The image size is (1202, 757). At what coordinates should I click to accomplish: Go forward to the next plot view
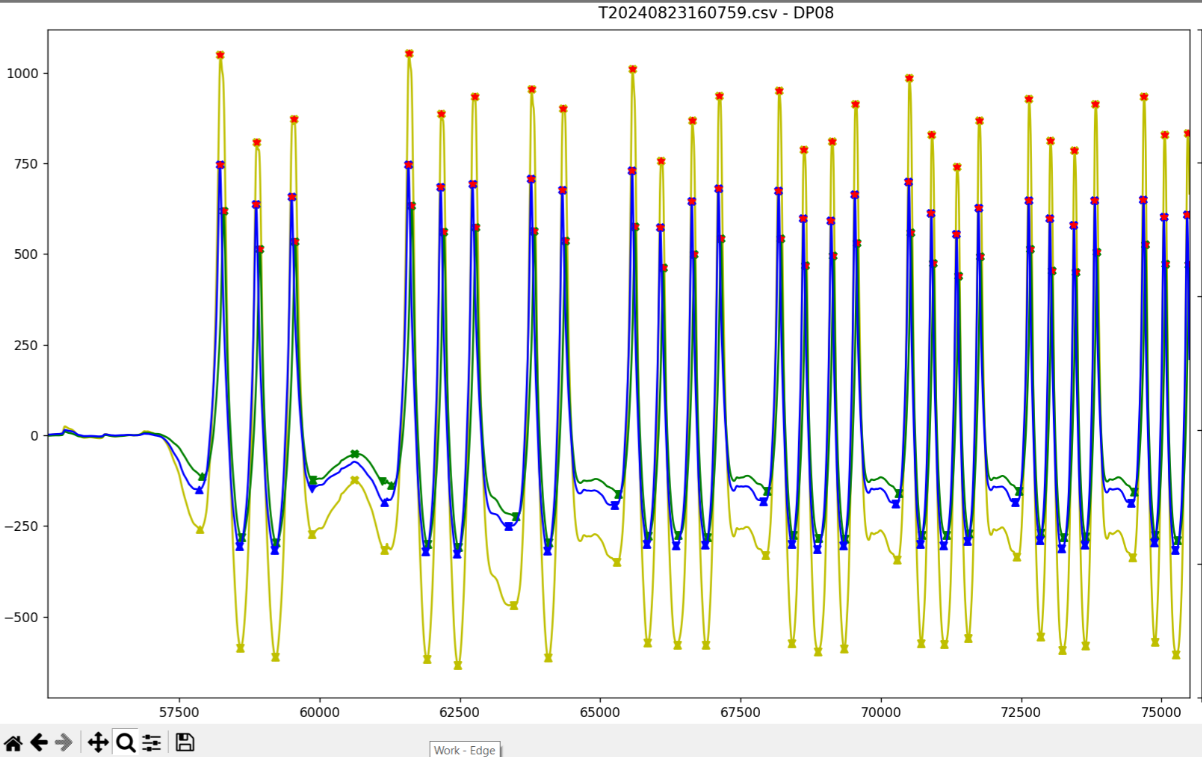coord(62,743)
